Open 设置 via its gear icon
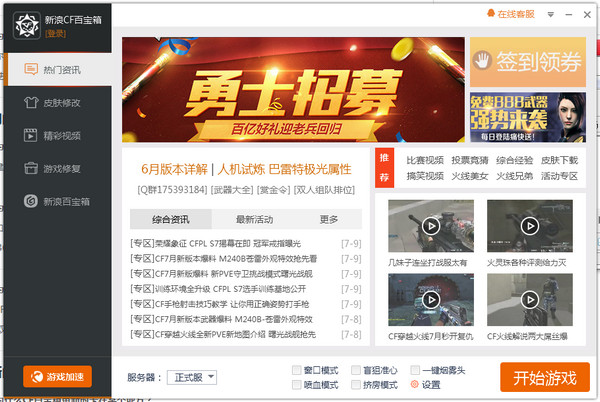This screenshot has width=600, height=402. pos(414,384)
